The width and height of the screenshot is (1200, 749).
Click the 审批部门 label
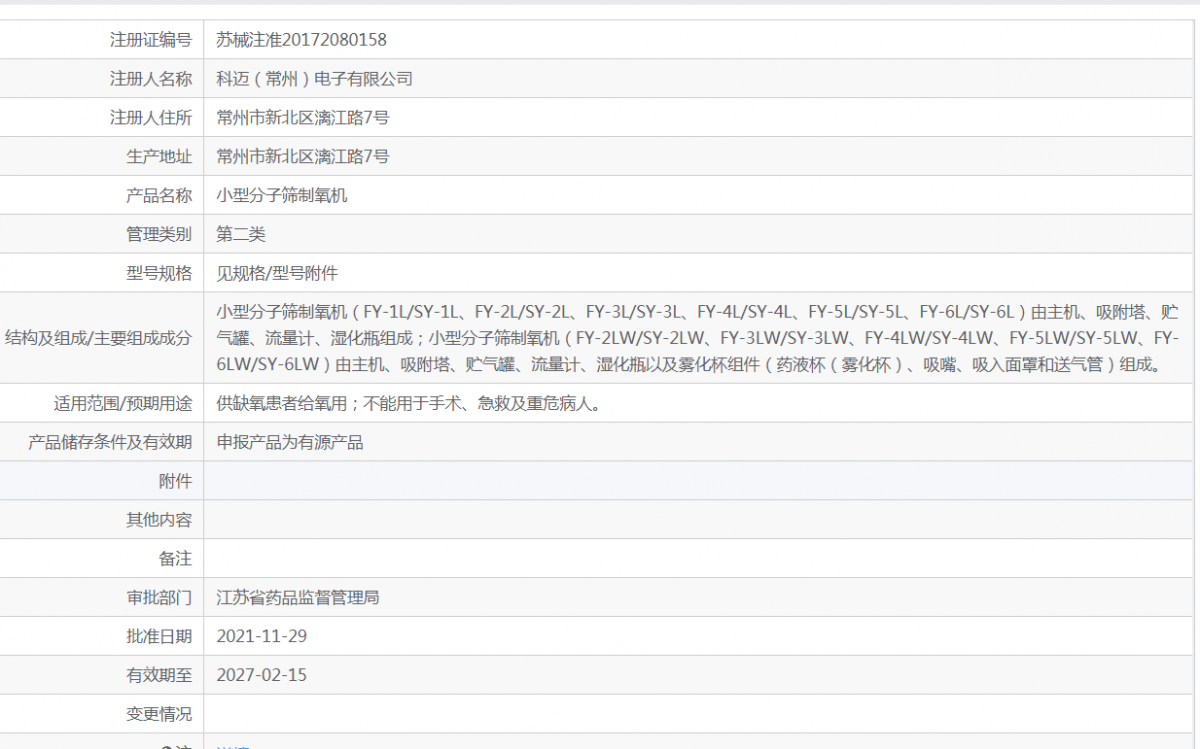pyautogui.click(x=159, y=598)
